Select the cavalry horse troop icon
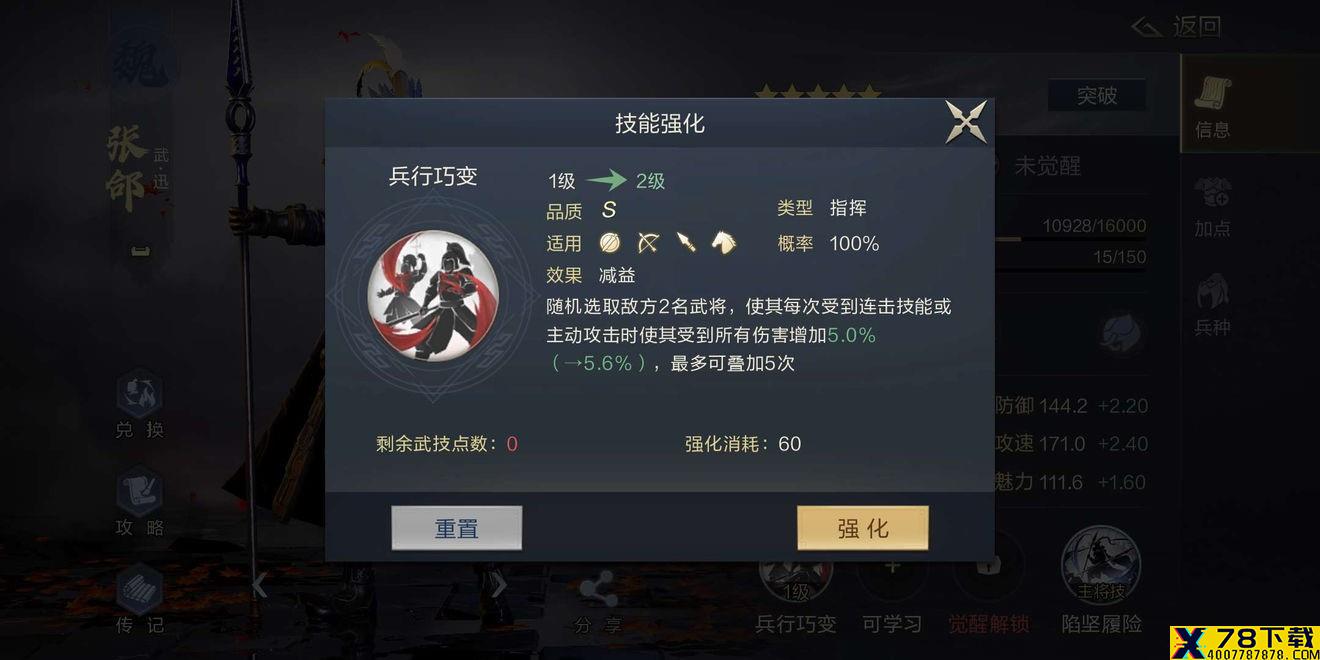Image resolution: width=1320 pixels, height=660 pixels. coord(723,242)
